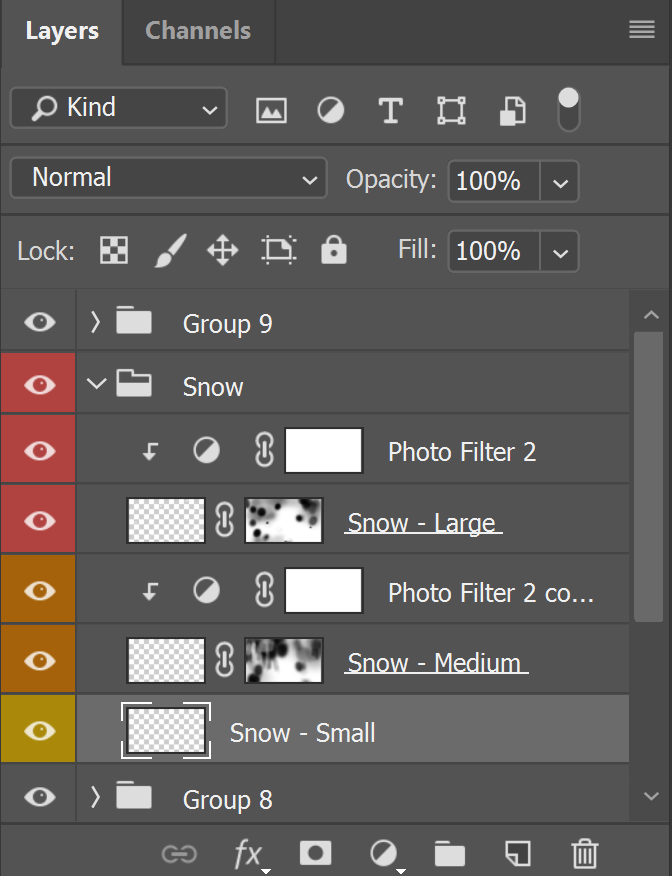
Task: Open the Layers panel menu
Action: click(x=642, y=29)
